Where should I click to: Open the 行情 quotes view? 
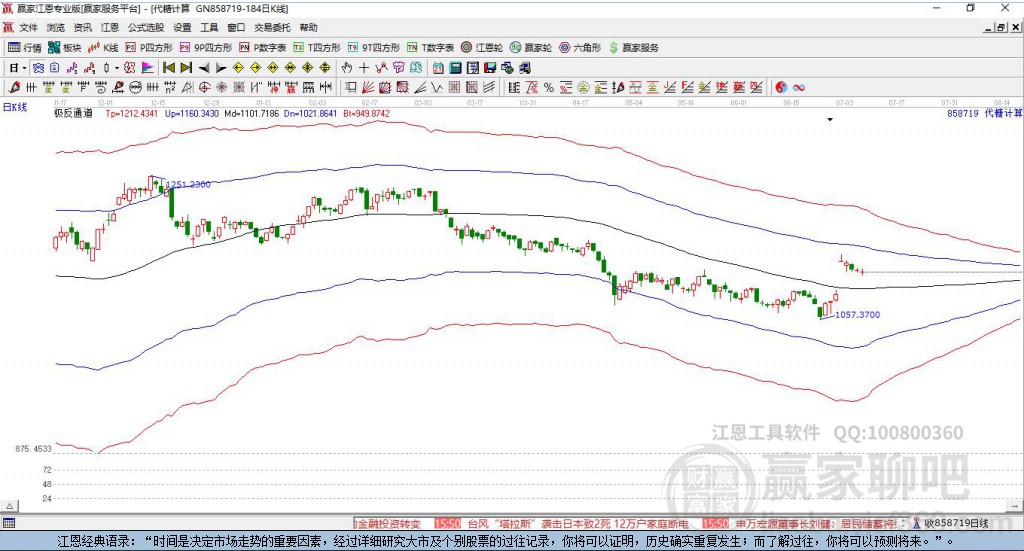pos(24,48)
